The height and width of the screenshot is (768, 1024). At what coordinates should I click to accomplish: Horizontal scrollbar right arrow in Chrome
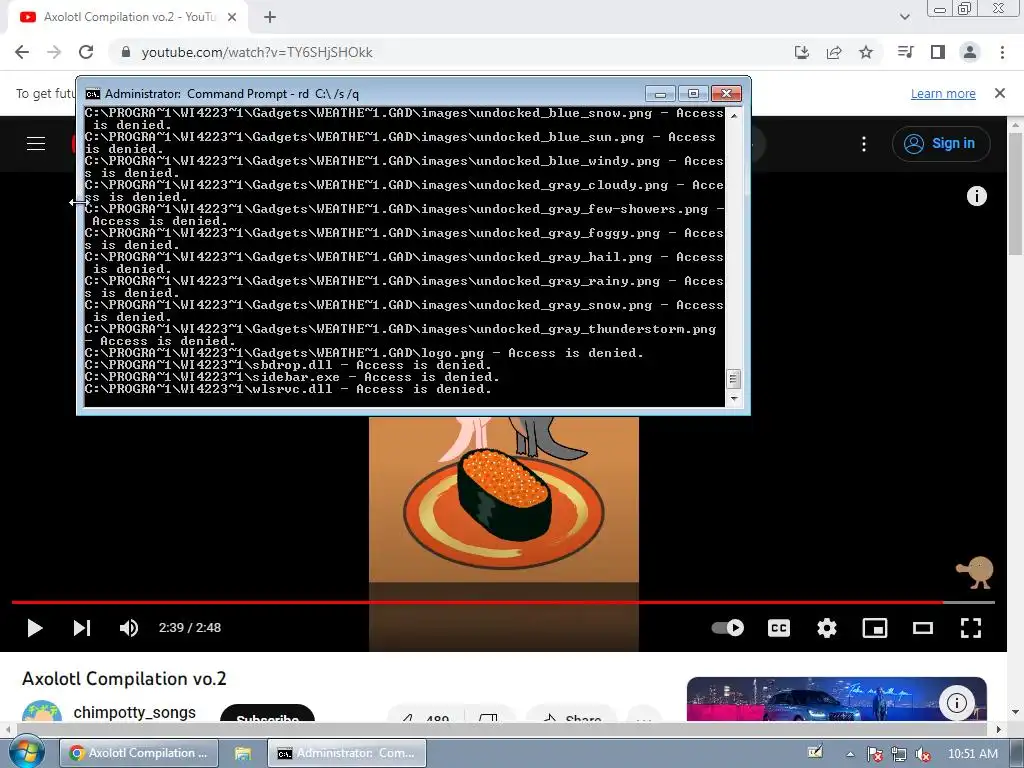(x=999, y=729)
